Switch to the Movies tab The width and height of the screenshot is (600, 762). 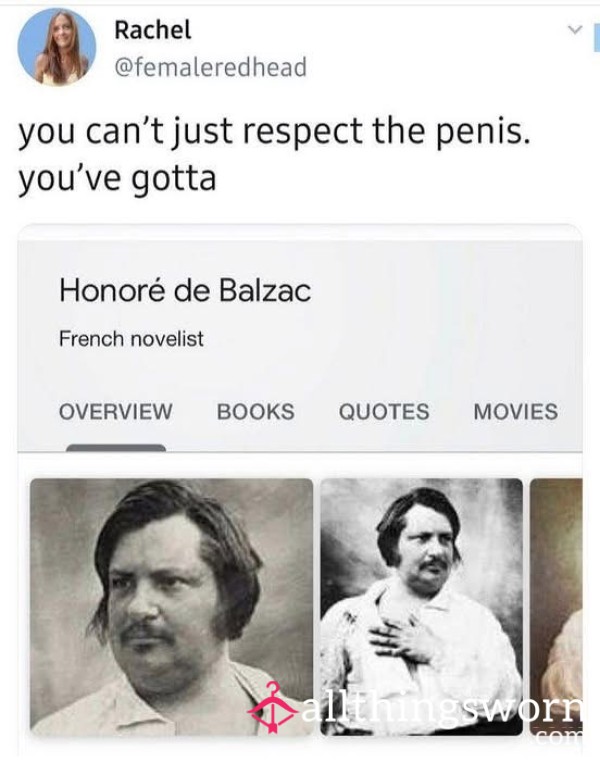click(515, 412)
